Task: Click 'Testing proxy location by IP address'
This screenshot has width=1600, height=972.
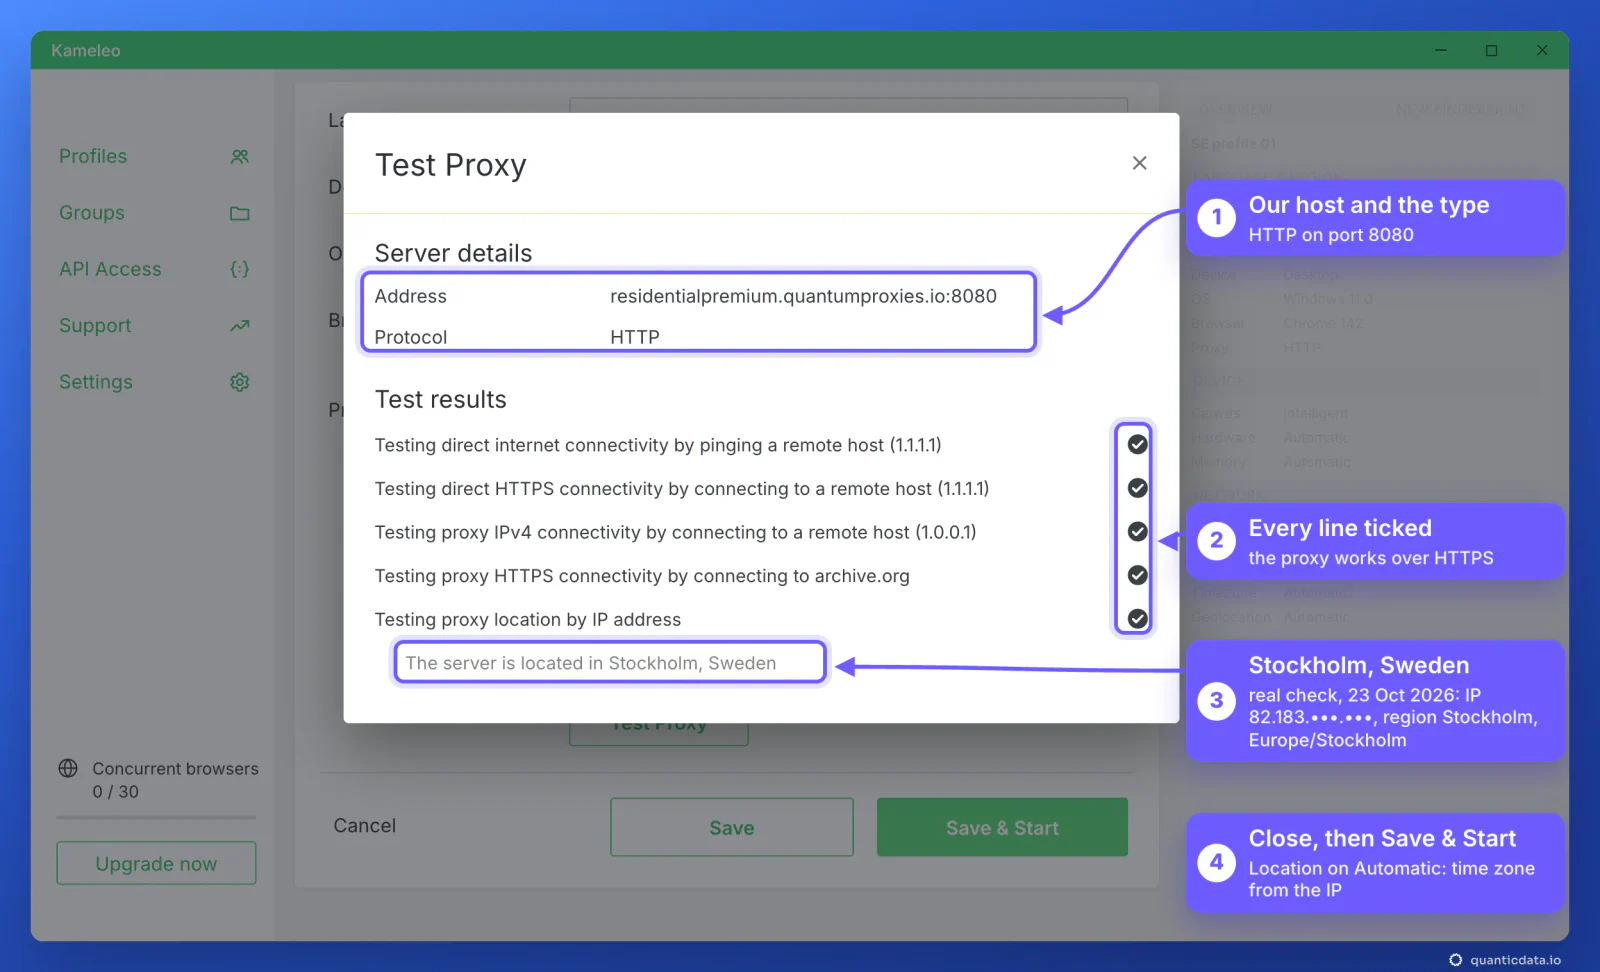Action: pyautogui.click(x=528, y=620)
